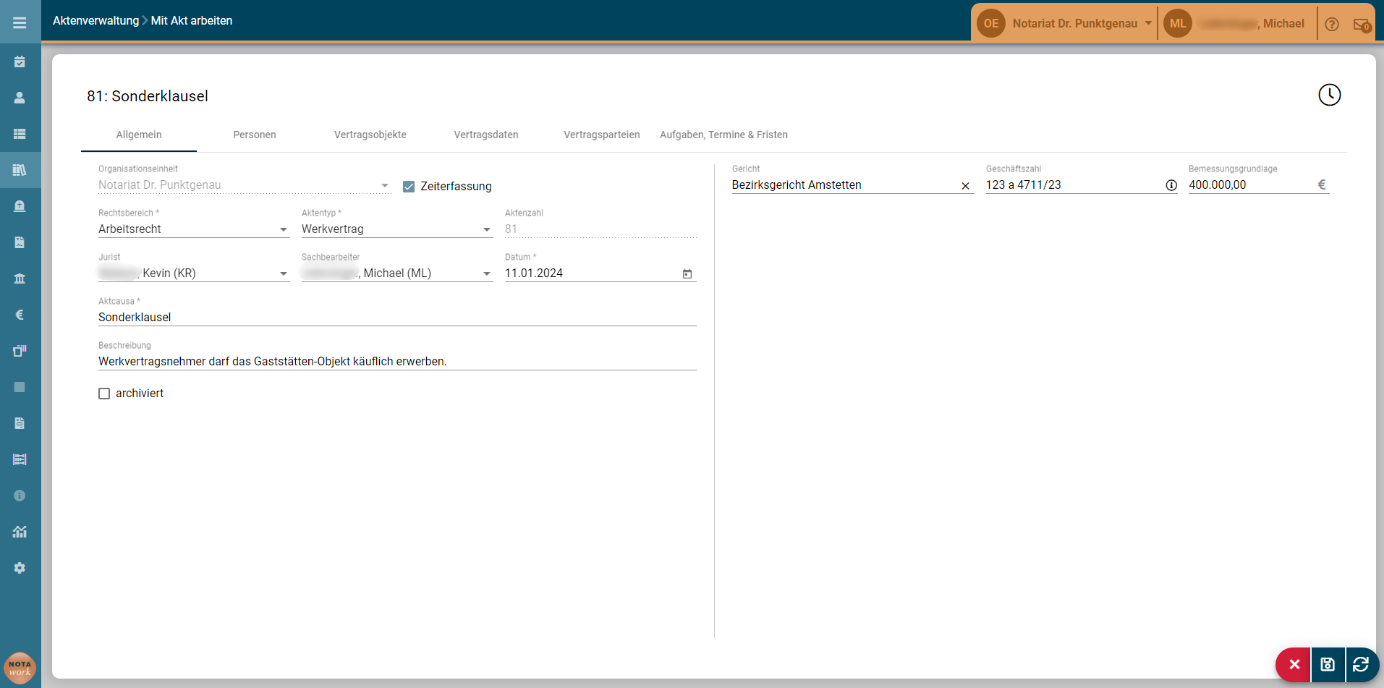Open the calendar picker for Datum

[x=687, y=273]
